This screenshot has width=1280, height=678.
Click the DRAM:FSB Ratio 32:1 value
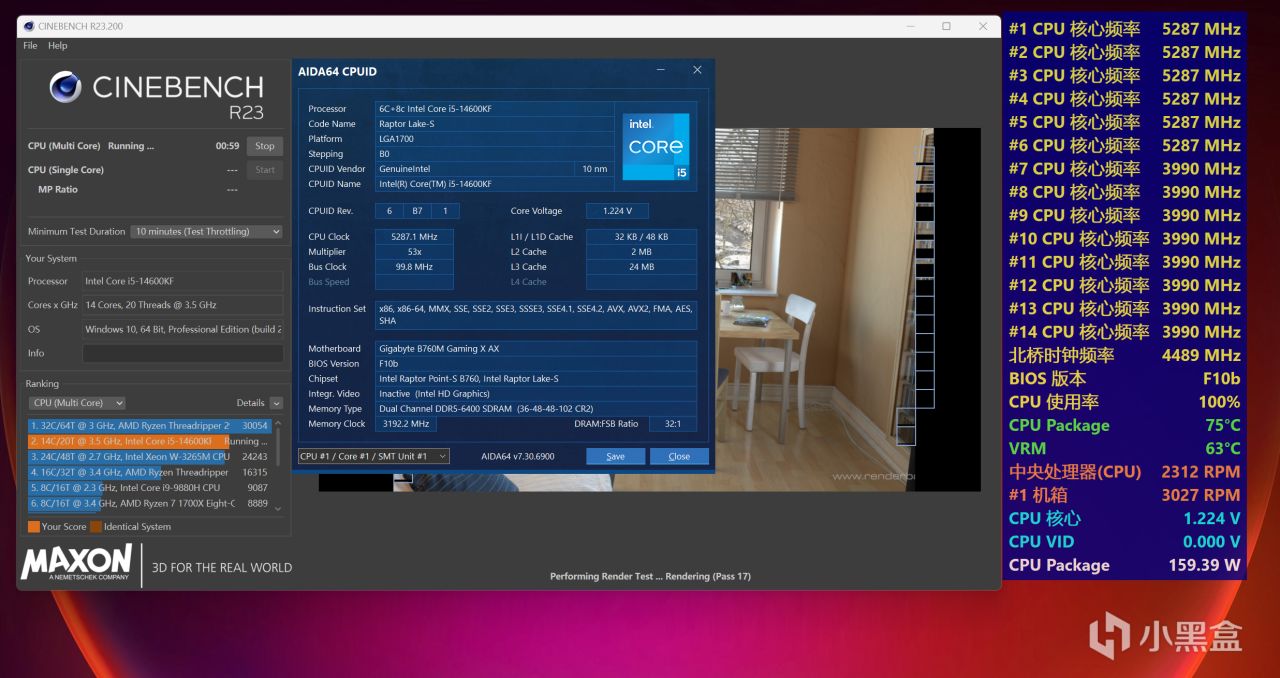point(673,424)
